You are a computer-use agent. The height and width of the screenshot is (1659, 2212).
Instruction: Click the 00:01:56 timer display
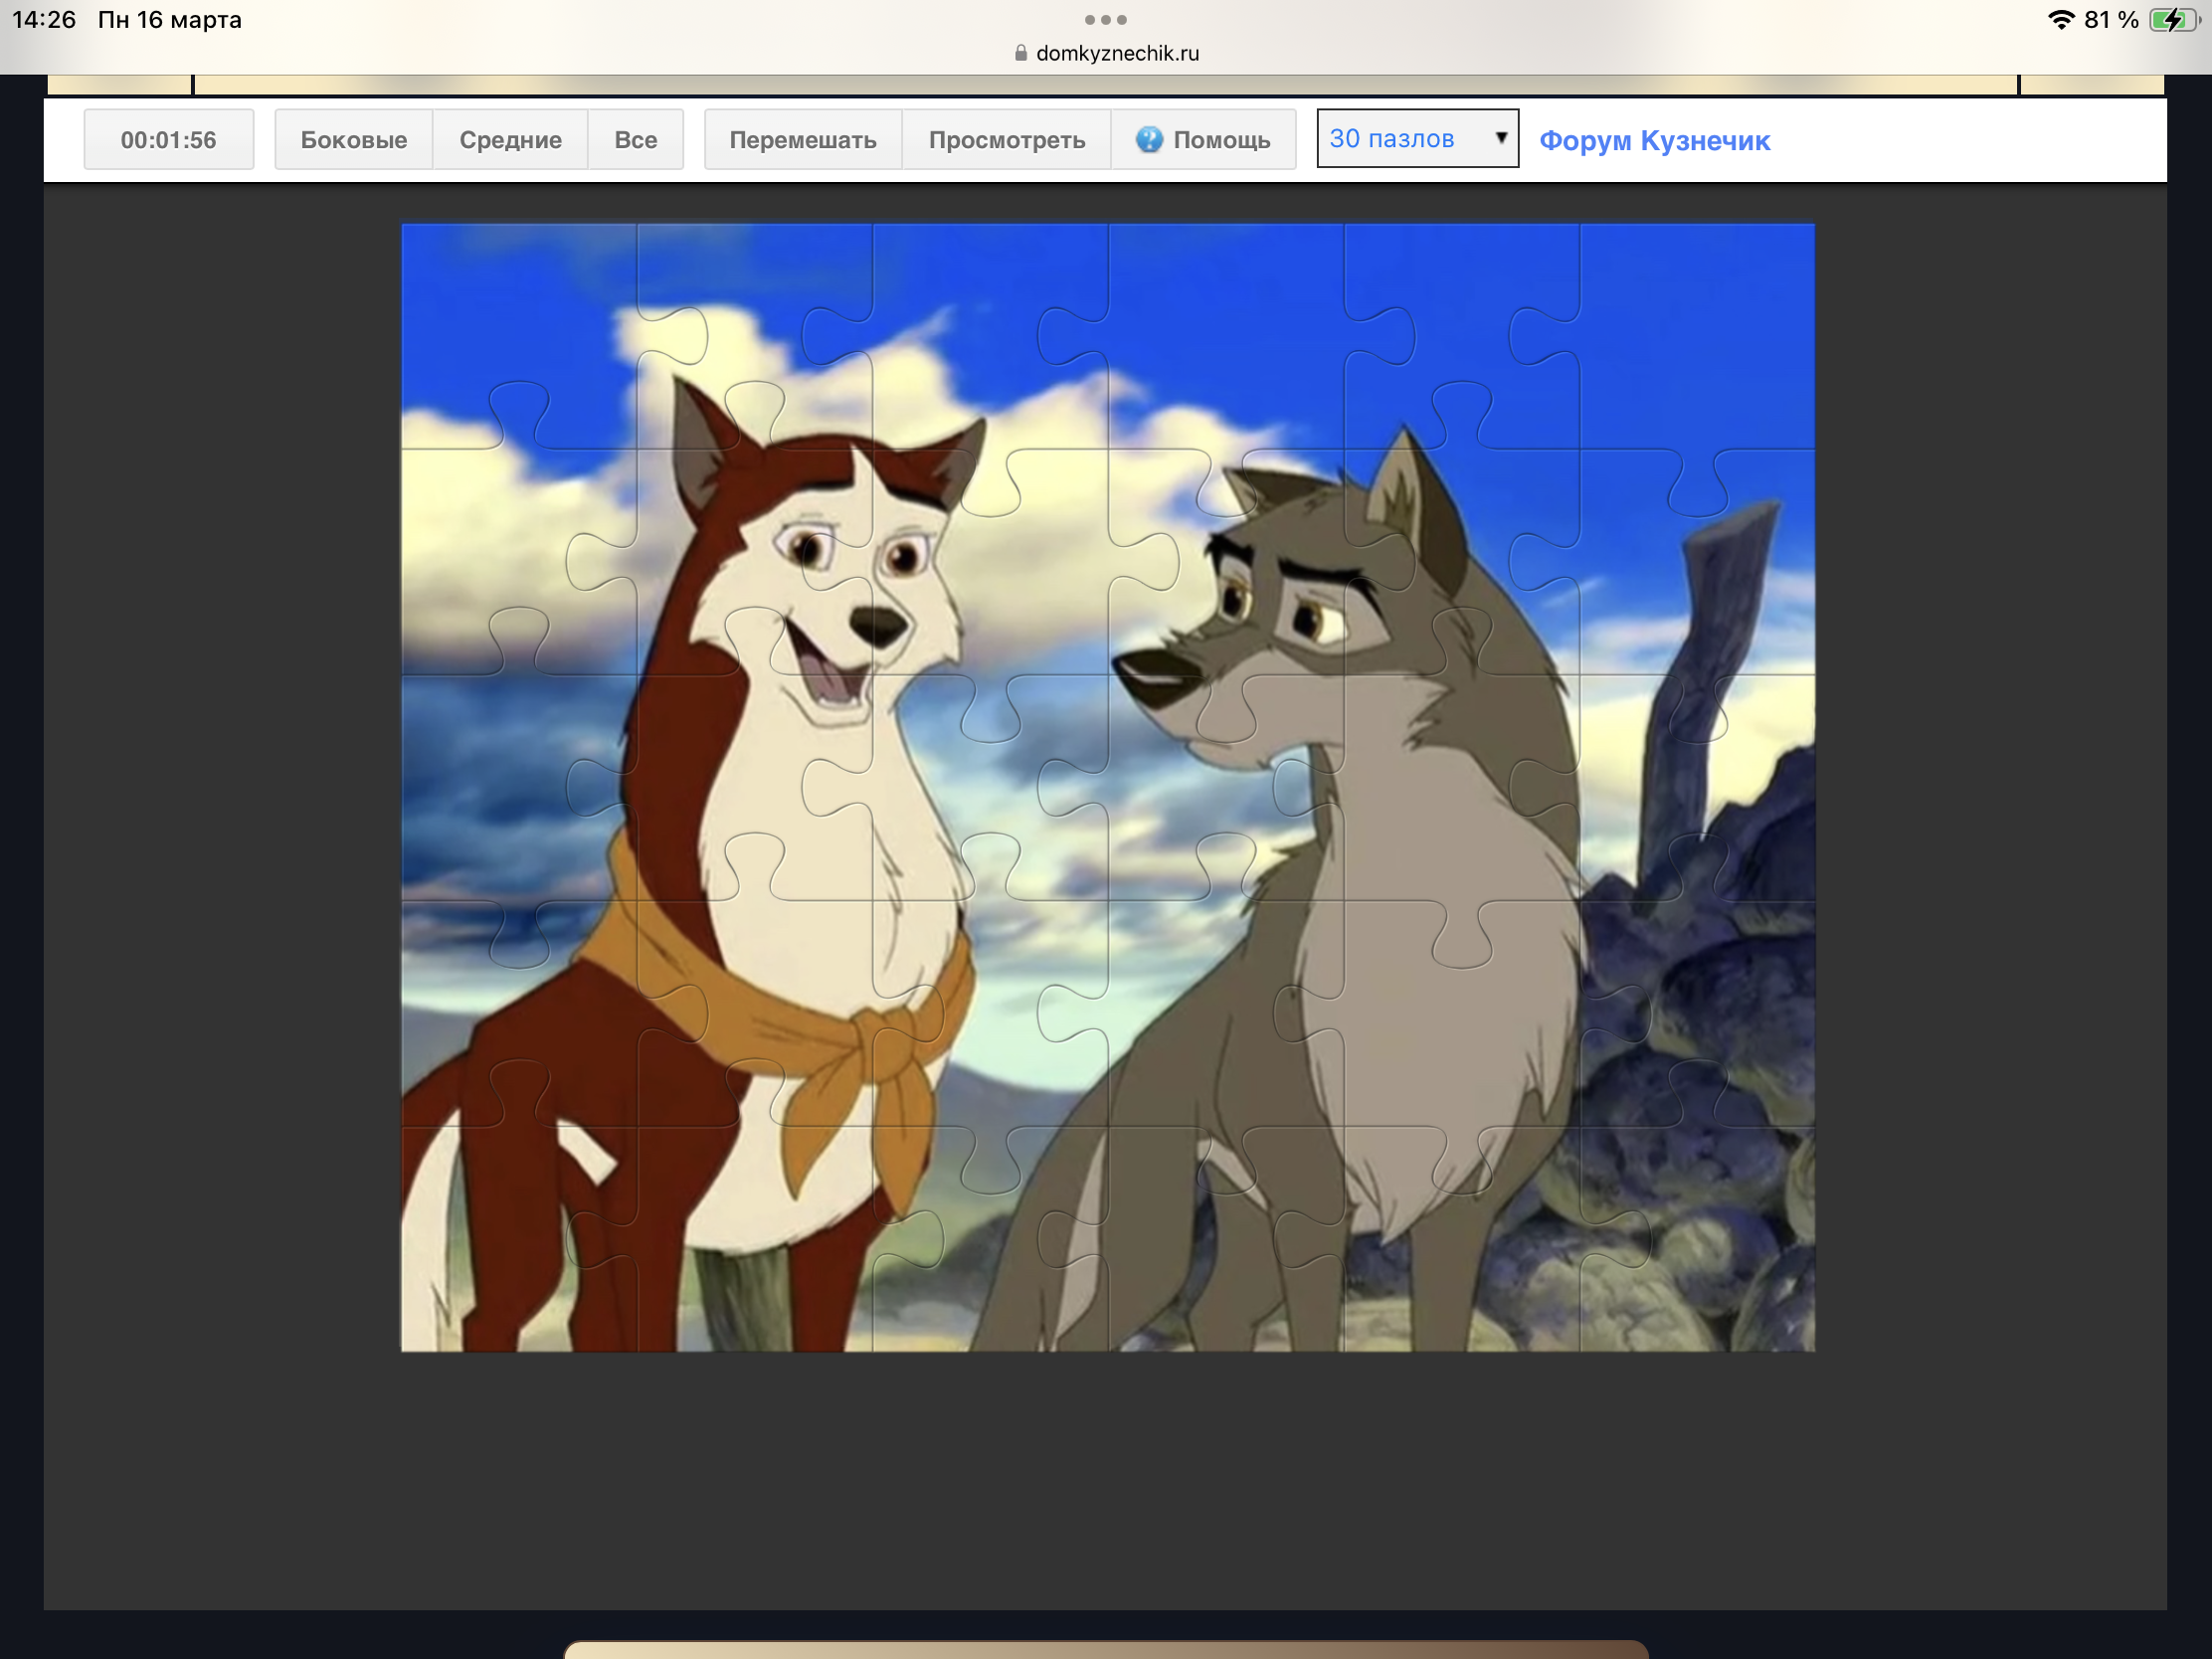pos(168,140)
